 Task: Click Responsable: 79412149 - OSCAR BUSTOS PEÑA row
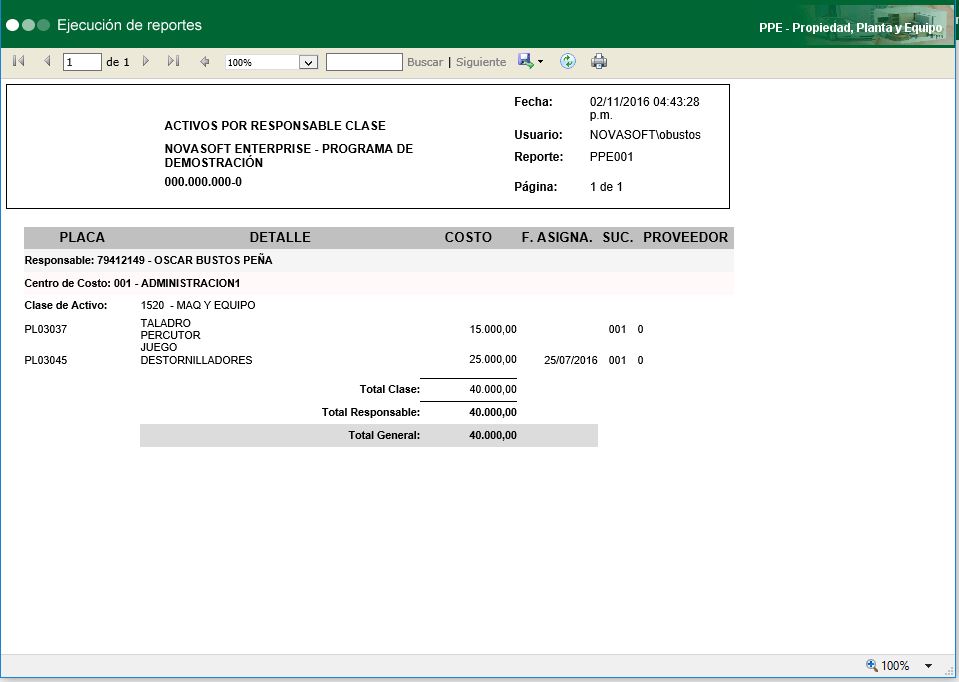(379, 260)
